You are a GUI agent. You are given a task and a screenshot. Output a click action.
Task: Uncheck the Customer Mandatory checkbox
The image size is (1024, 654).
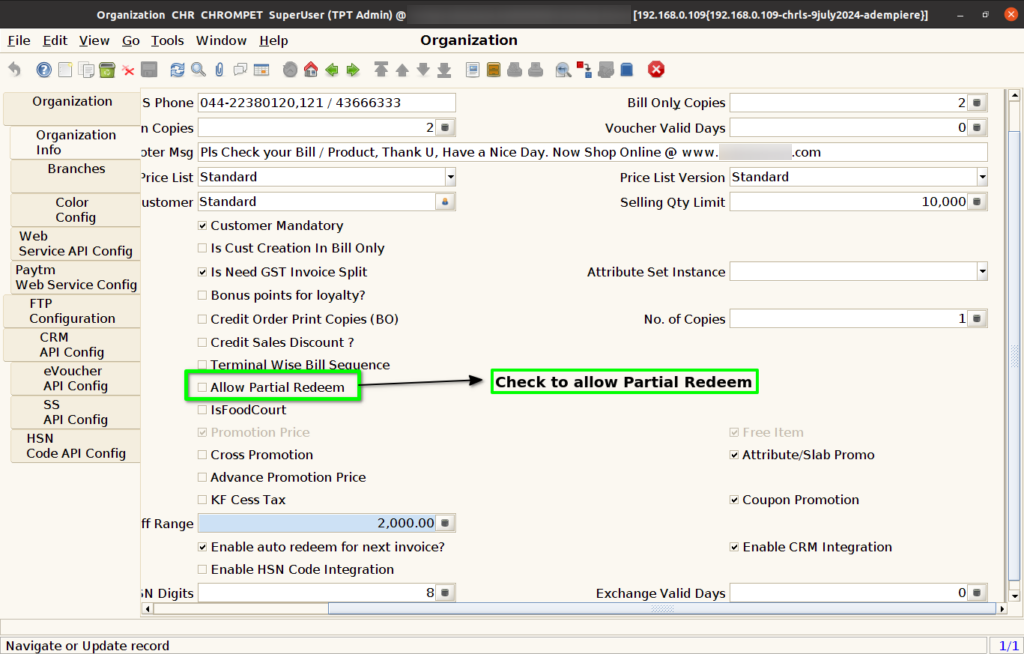pyautogui.click(x=202, y=225)
